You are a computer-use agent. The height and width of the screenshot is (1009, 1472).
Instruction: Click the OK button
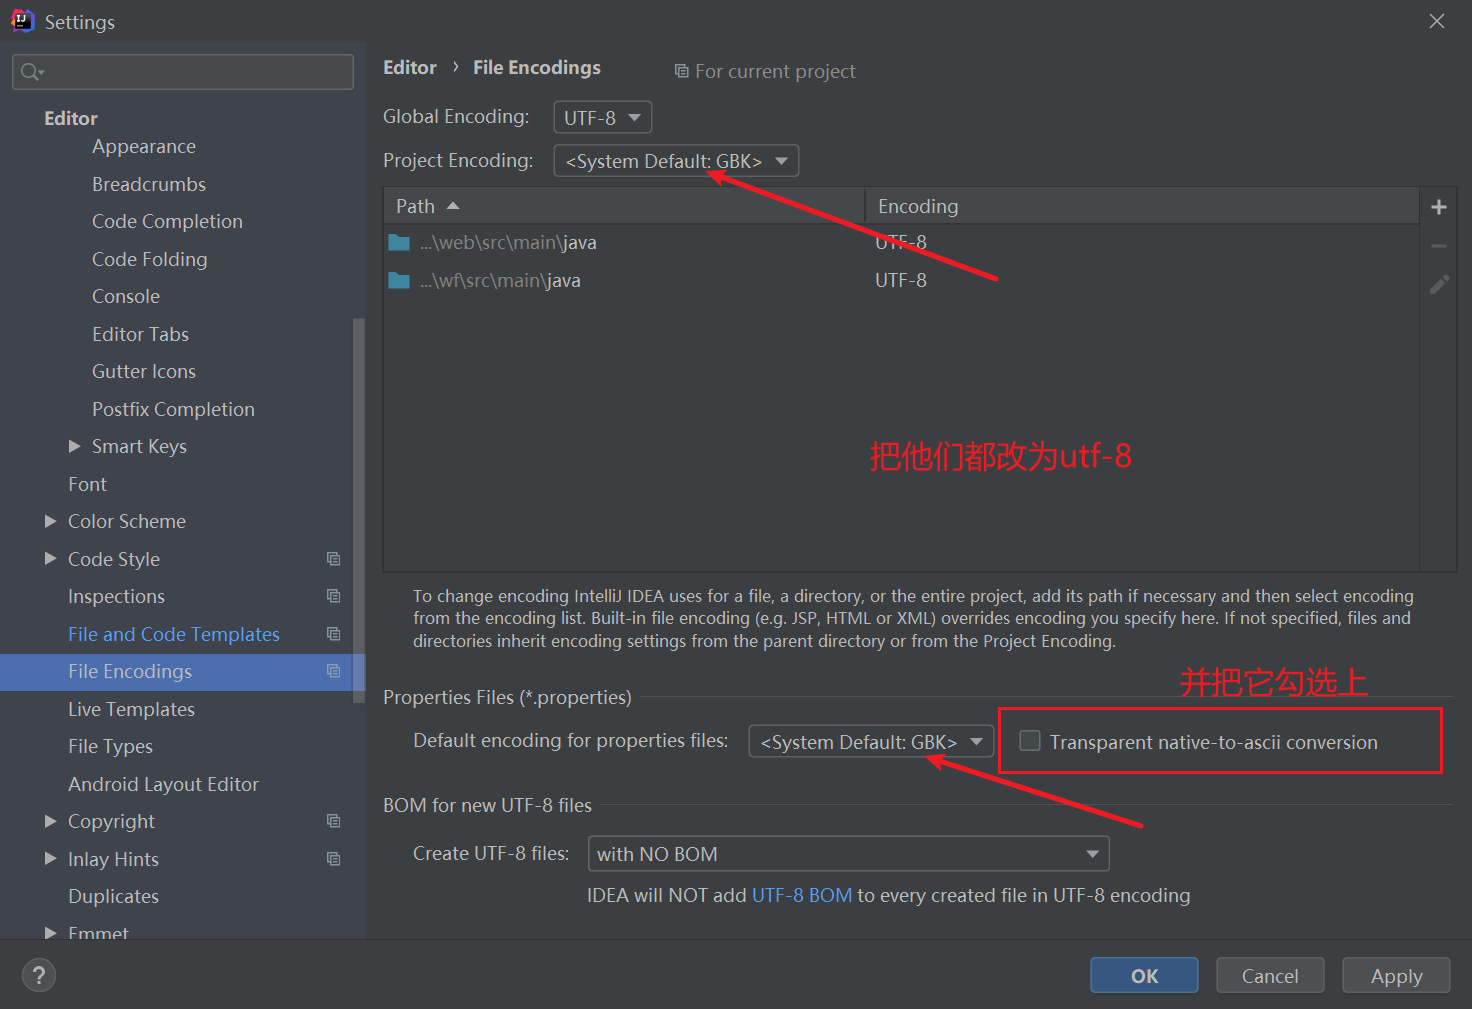[1144, 975]
